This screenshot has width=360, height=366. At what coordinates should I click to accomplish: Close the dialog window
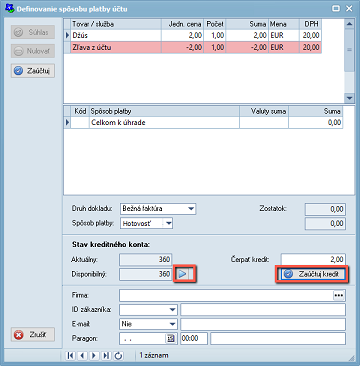pos(349,9)
